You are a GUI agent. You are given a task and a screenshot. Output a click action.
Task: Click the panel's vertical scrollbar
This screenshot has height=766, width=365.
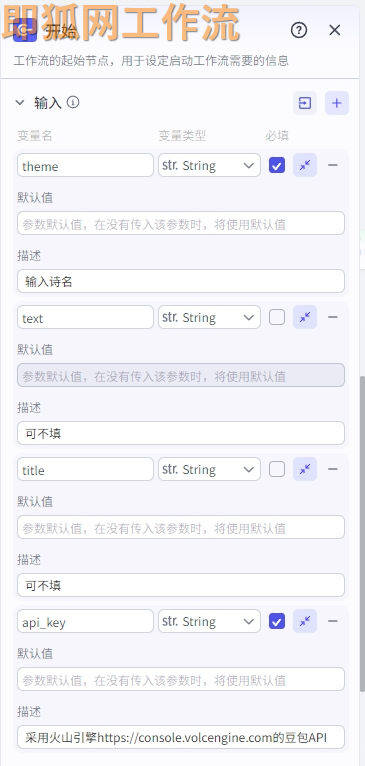point(362,533)
